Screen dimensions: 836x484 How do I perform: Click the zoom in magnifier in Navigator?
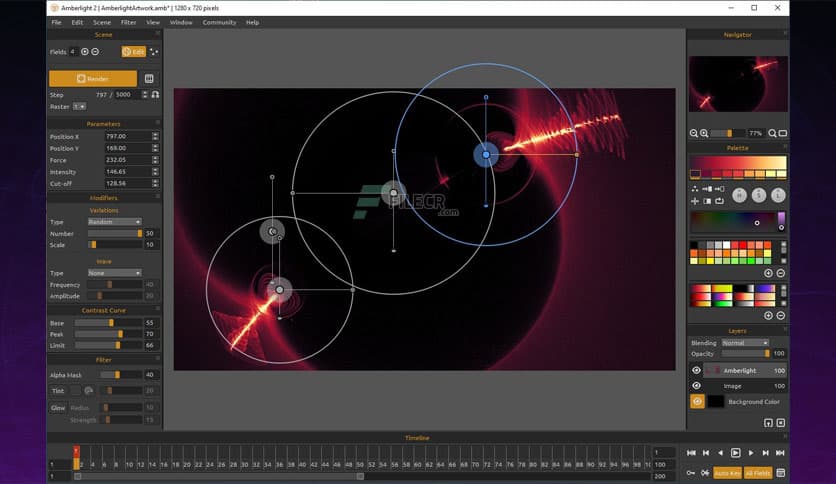704,133
